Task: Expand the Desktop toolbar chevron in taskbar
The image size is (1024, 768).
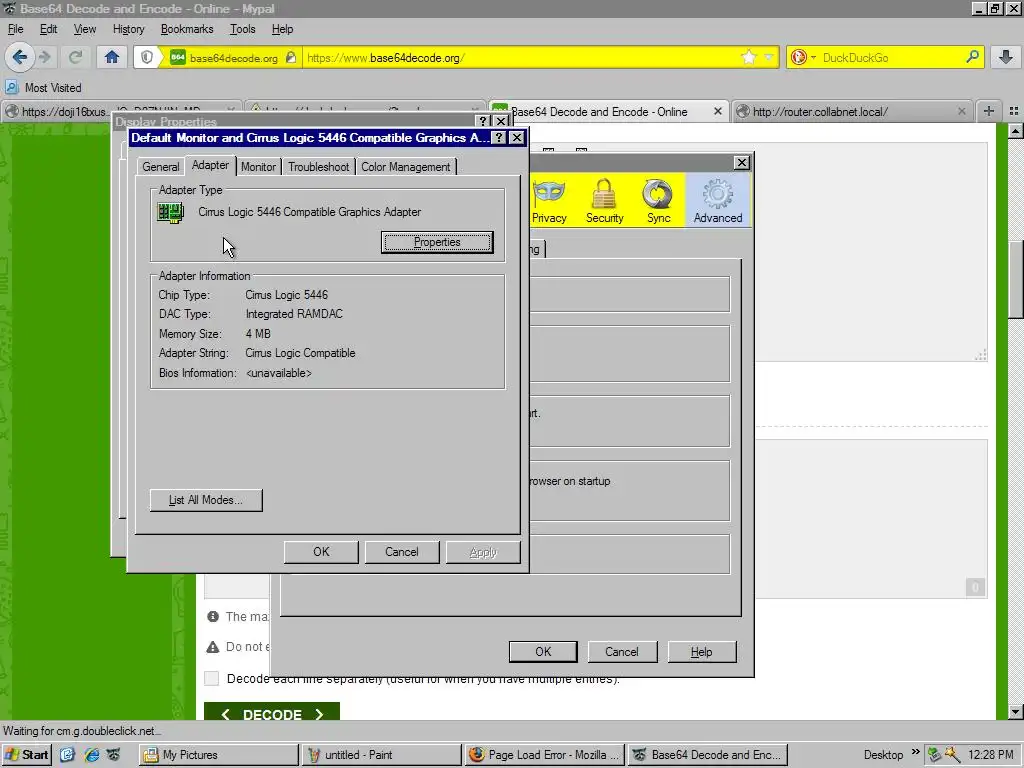Action: point(916,752)
